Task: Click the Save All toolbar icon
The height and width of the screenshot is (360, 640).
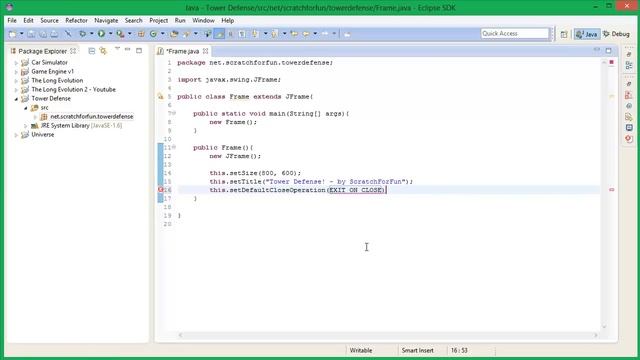Action: [42, 34]
